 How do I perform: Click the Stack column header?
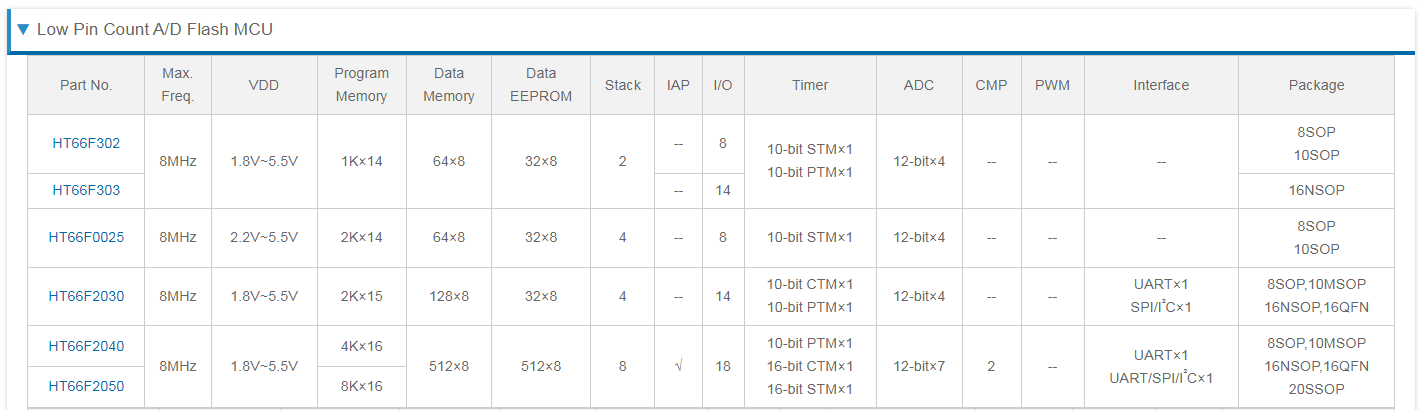622,85
